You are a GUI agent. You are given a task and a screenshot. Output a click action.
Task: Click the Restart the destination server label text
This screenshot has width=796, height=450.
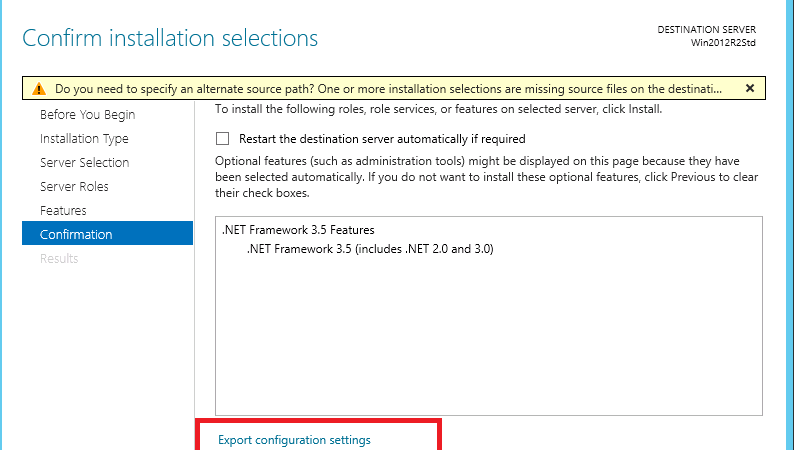coord(382,139)
